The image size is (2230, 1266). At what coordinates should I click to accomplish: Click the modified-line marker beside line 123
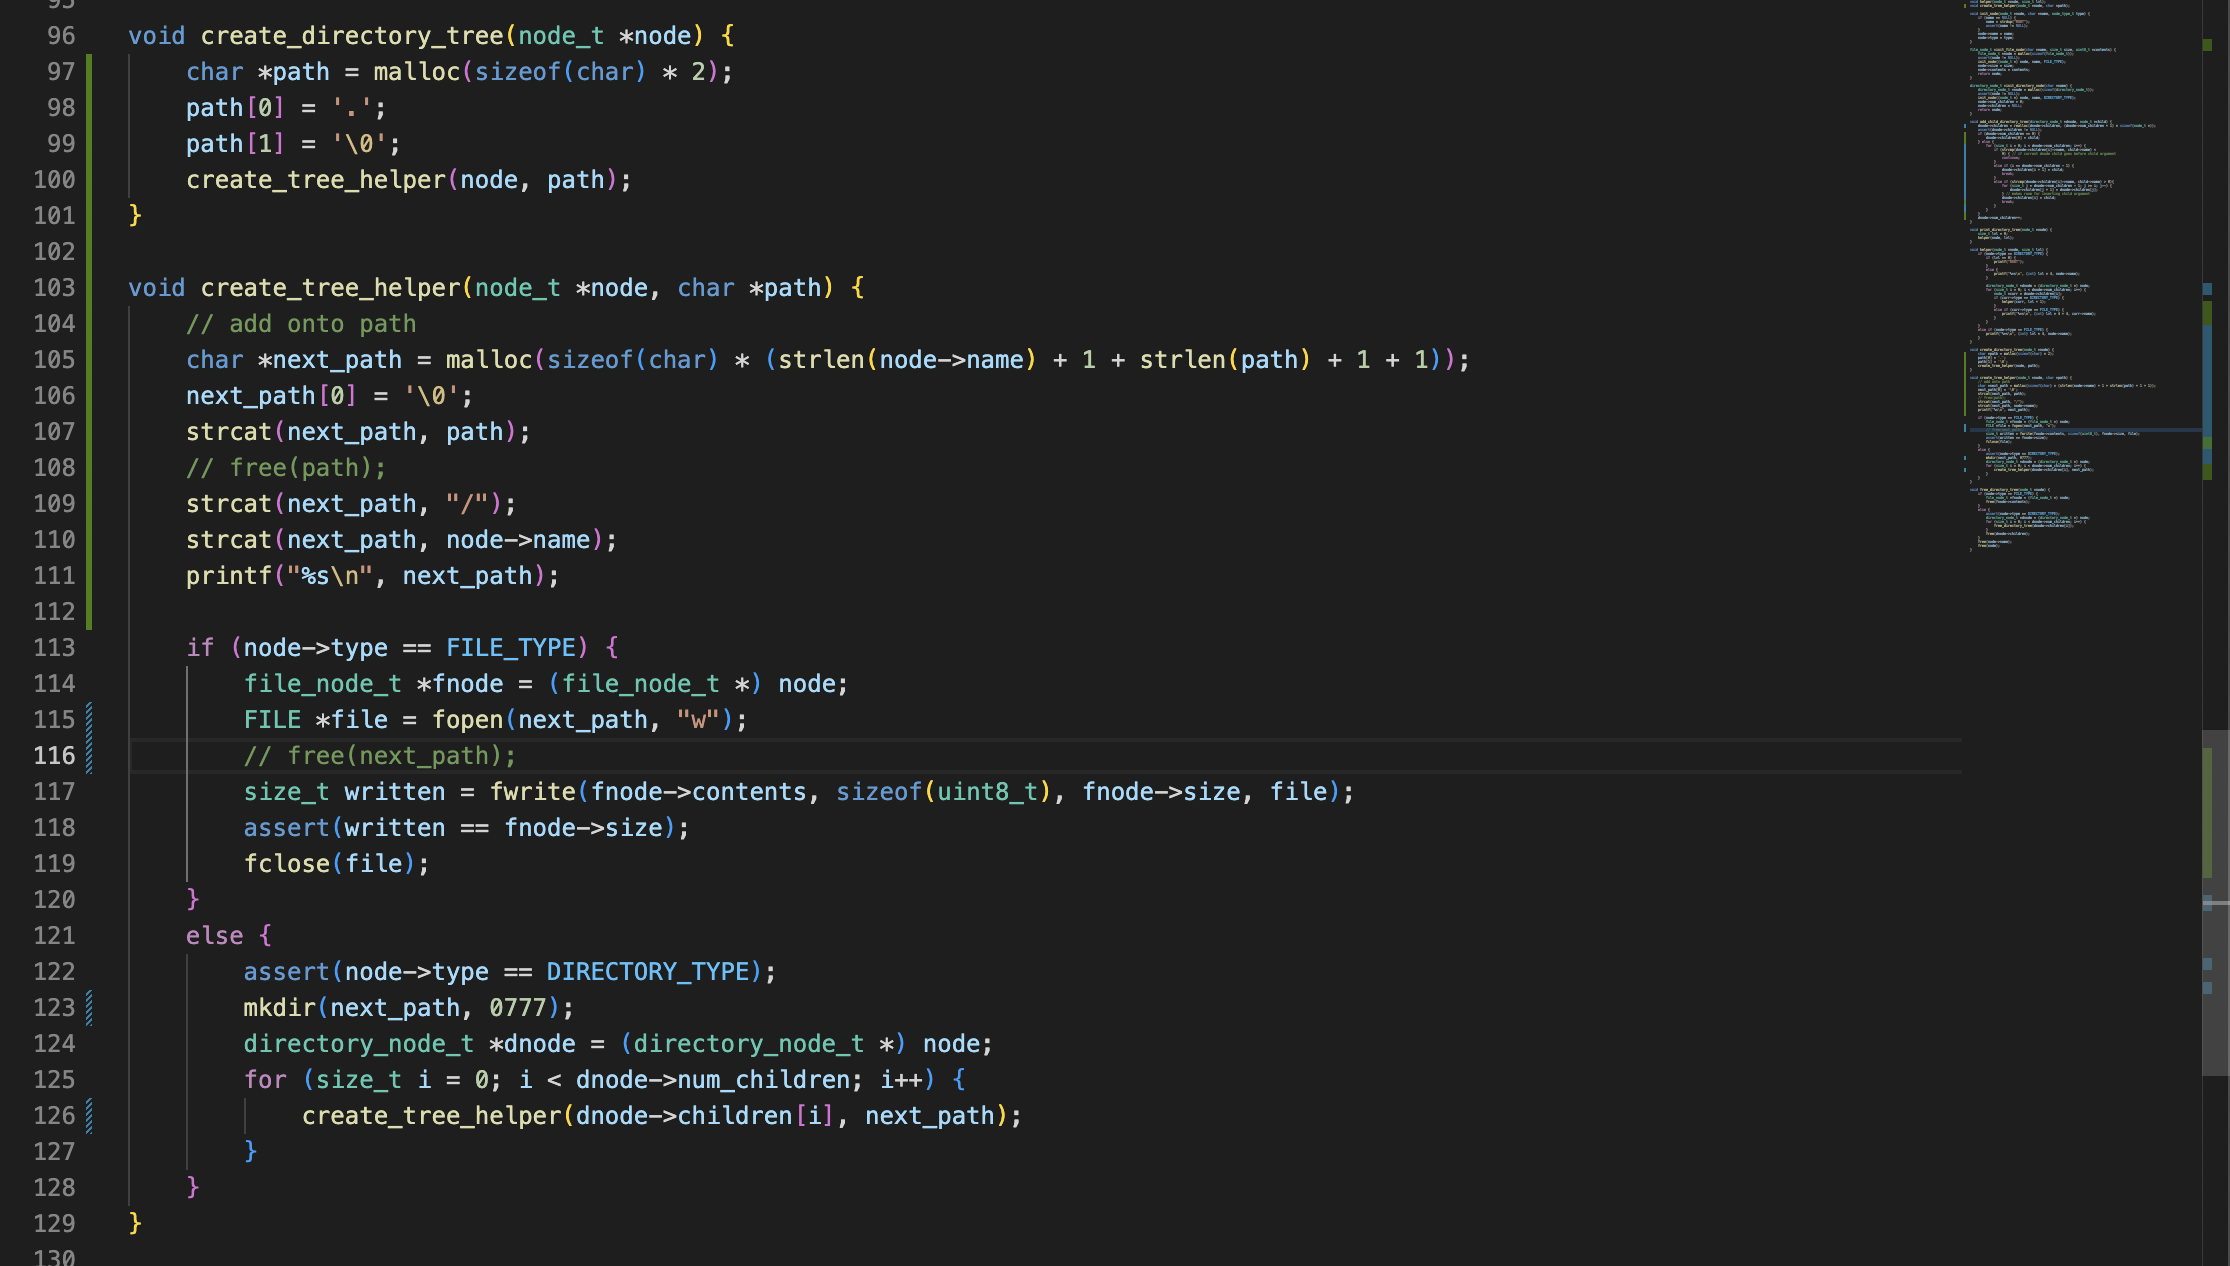[x=89, y=1008]
